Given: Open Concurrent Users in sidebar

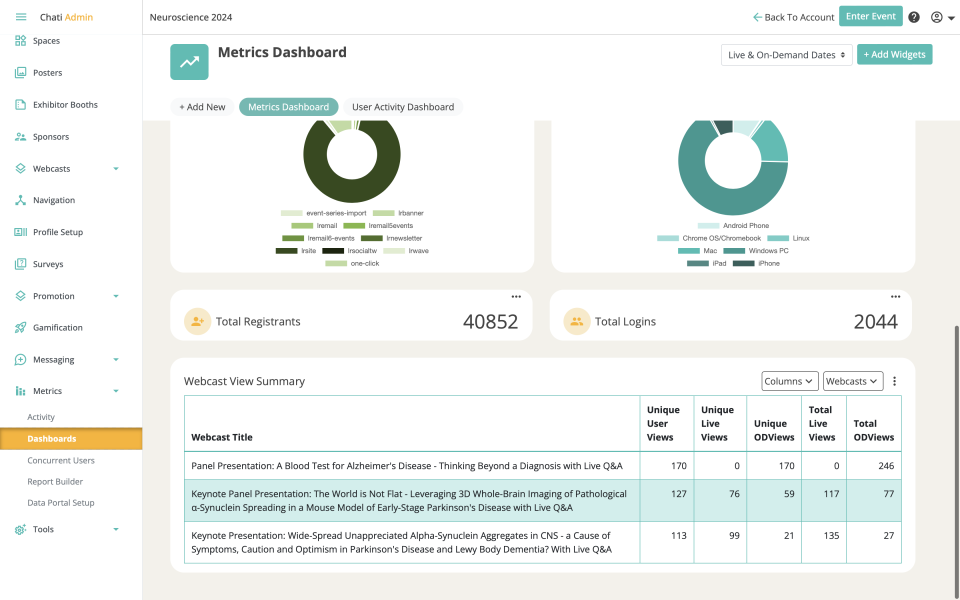Looking at the screenshot, I should (x=61, y=460).
